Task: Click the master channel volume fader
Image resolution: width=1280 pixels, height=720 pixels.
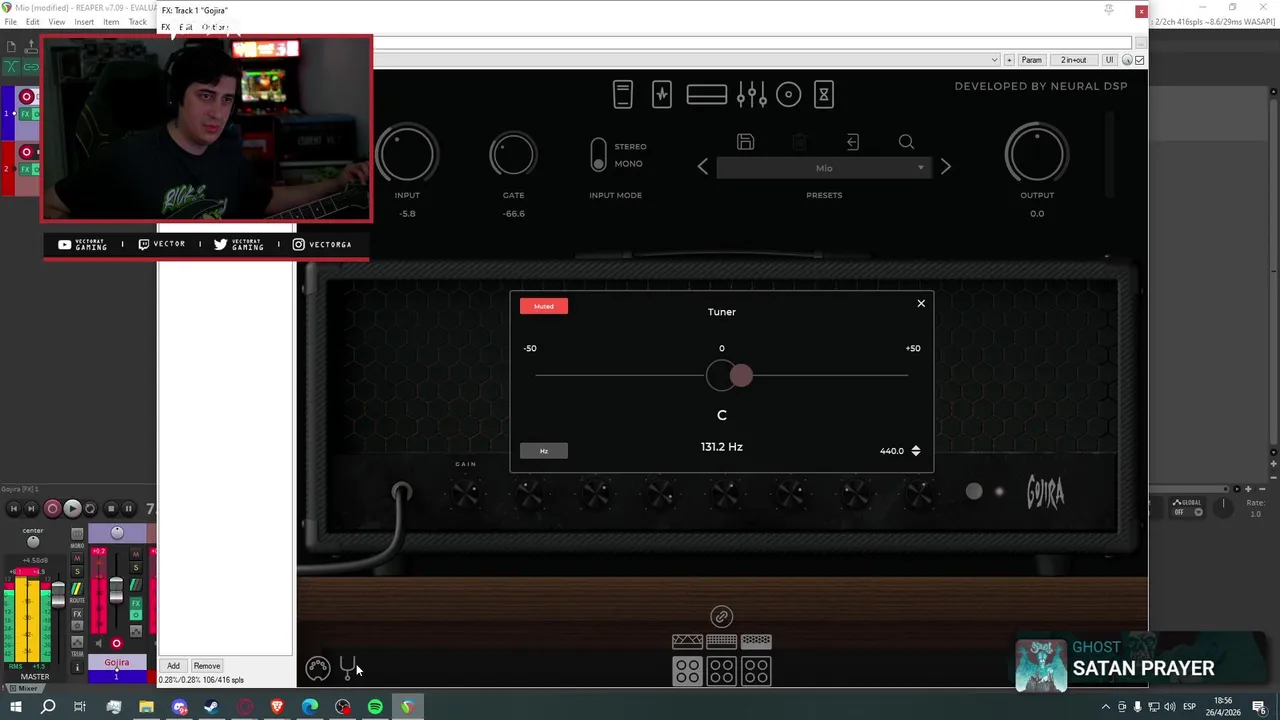Action: 58,595
